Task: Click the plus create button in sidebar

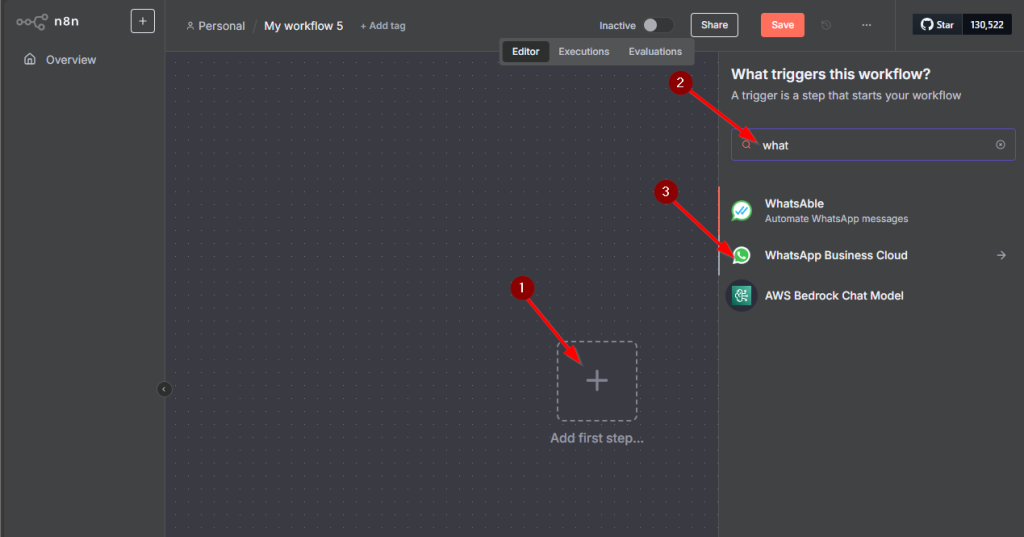Action: click(x=142, y=21)
